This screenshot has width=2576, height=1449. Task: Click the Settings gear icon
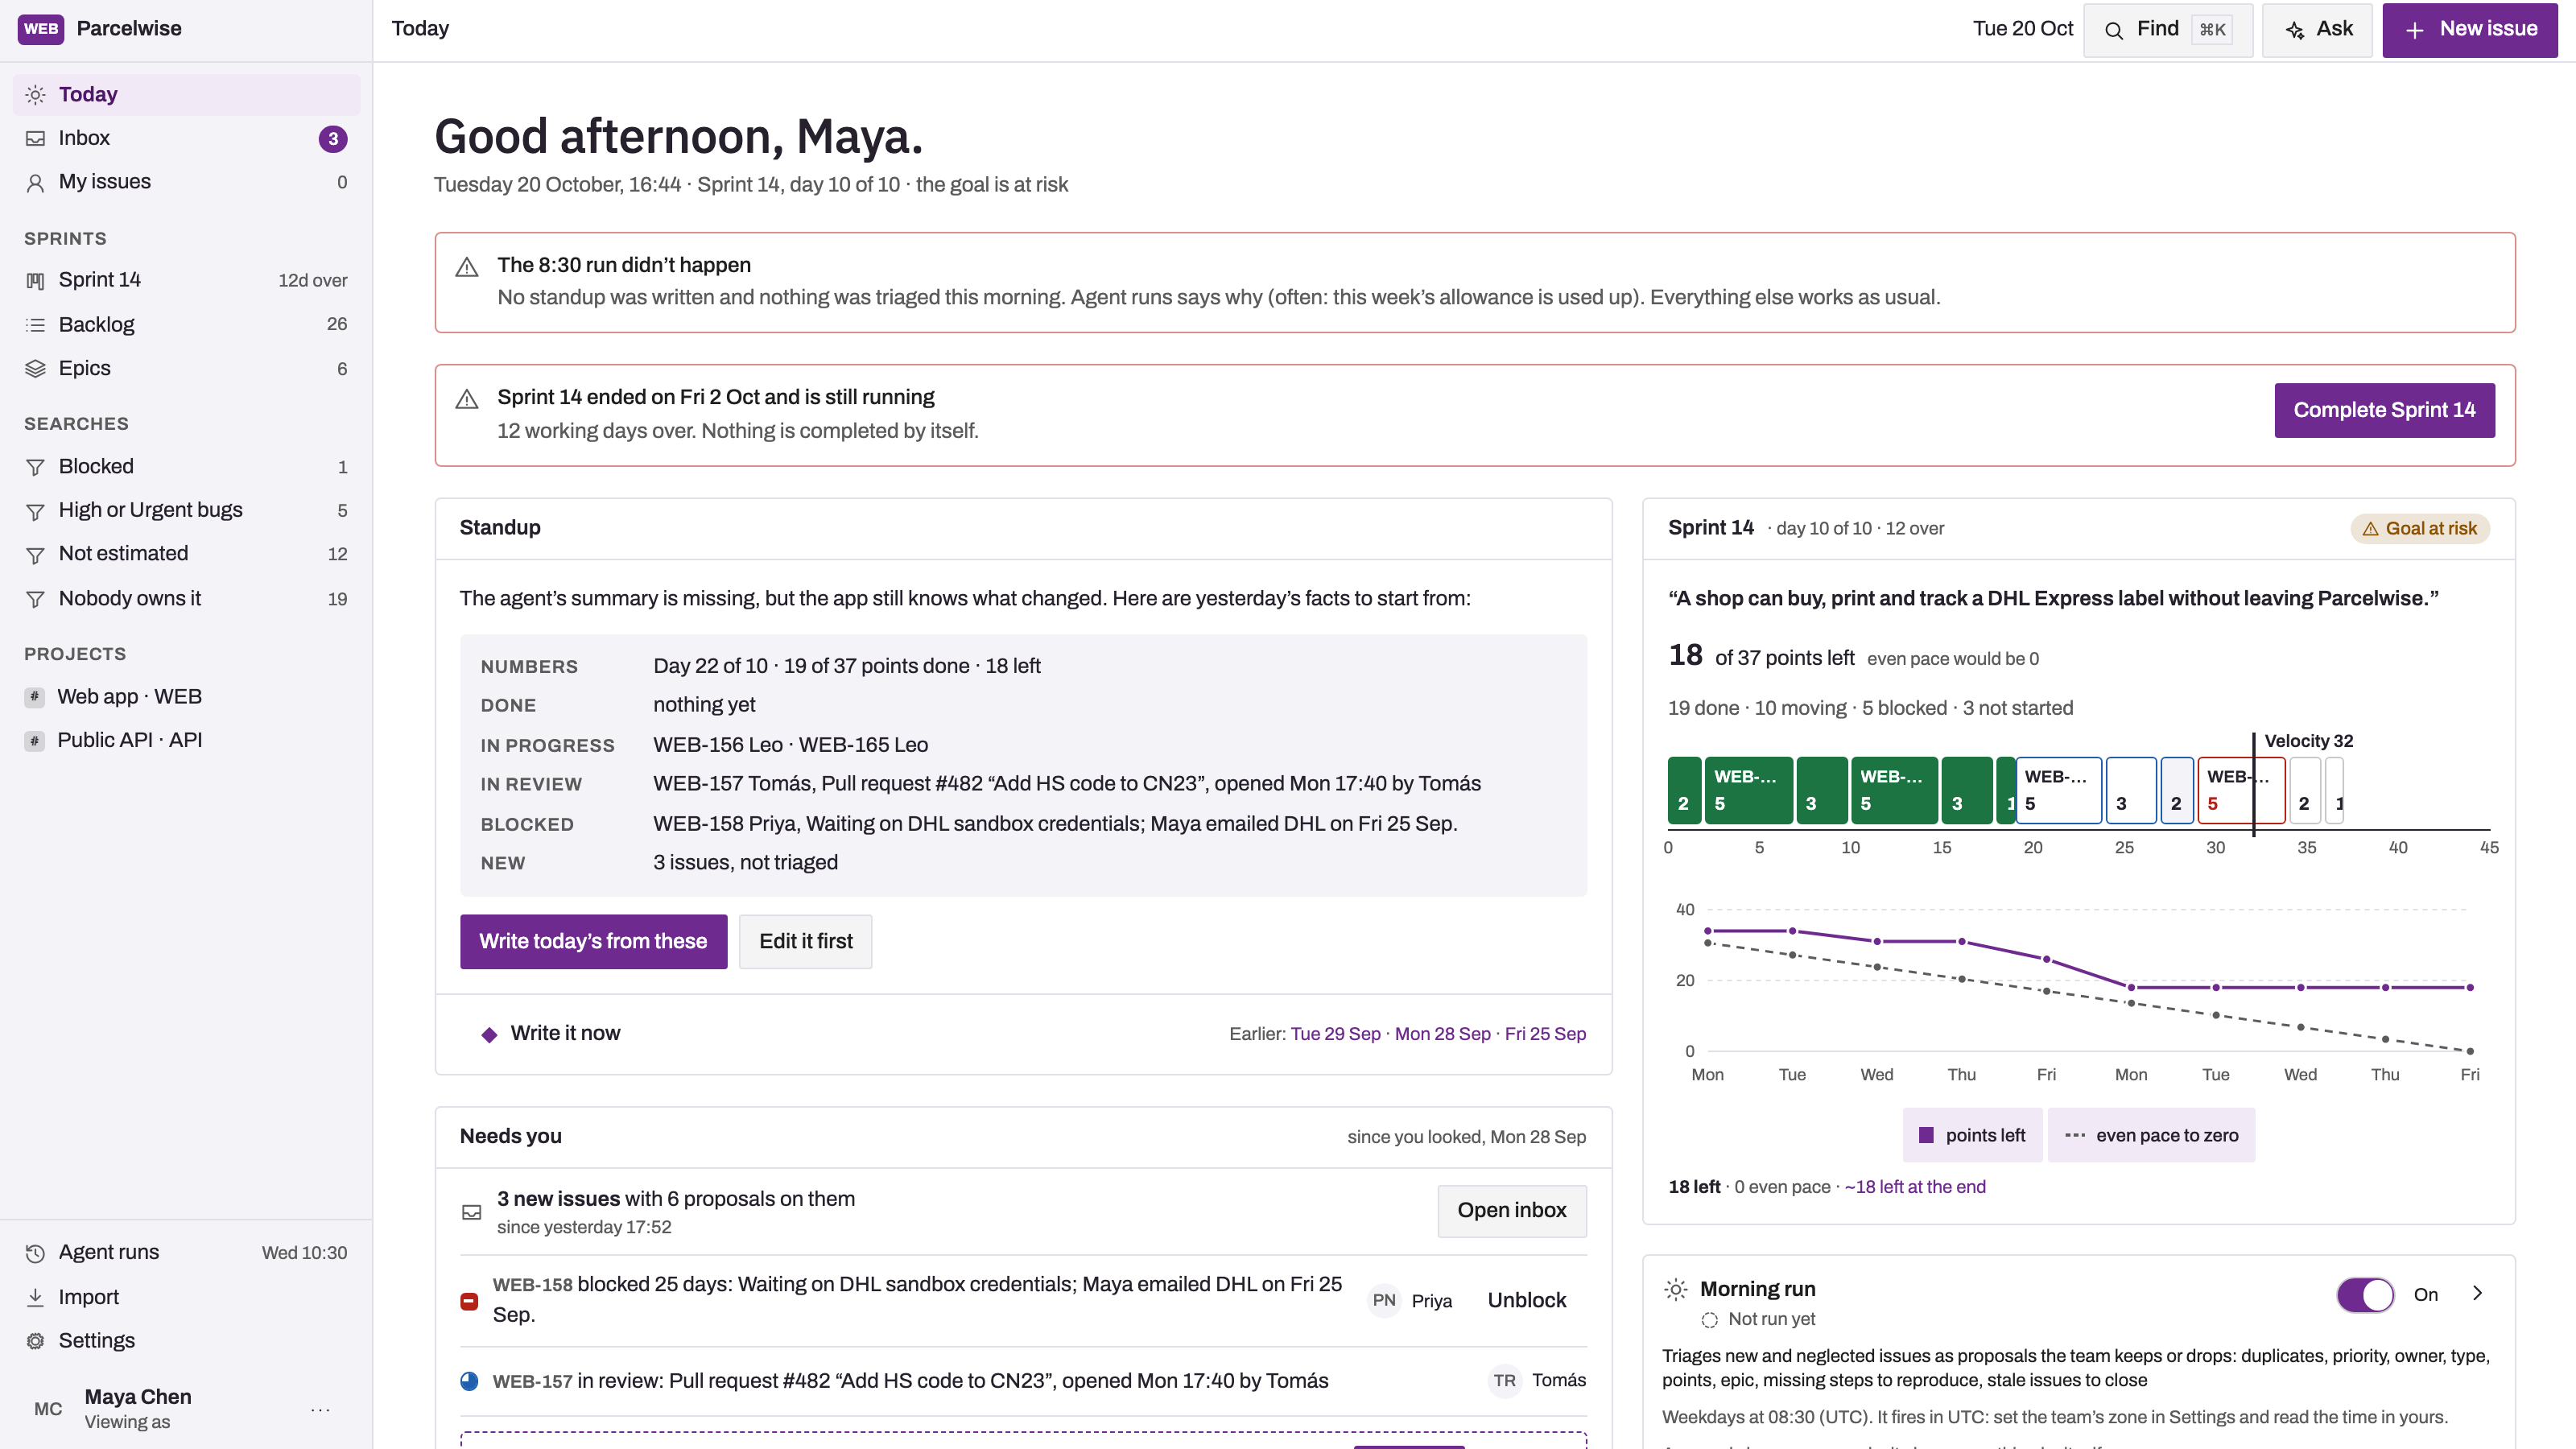pos(35,1341)
